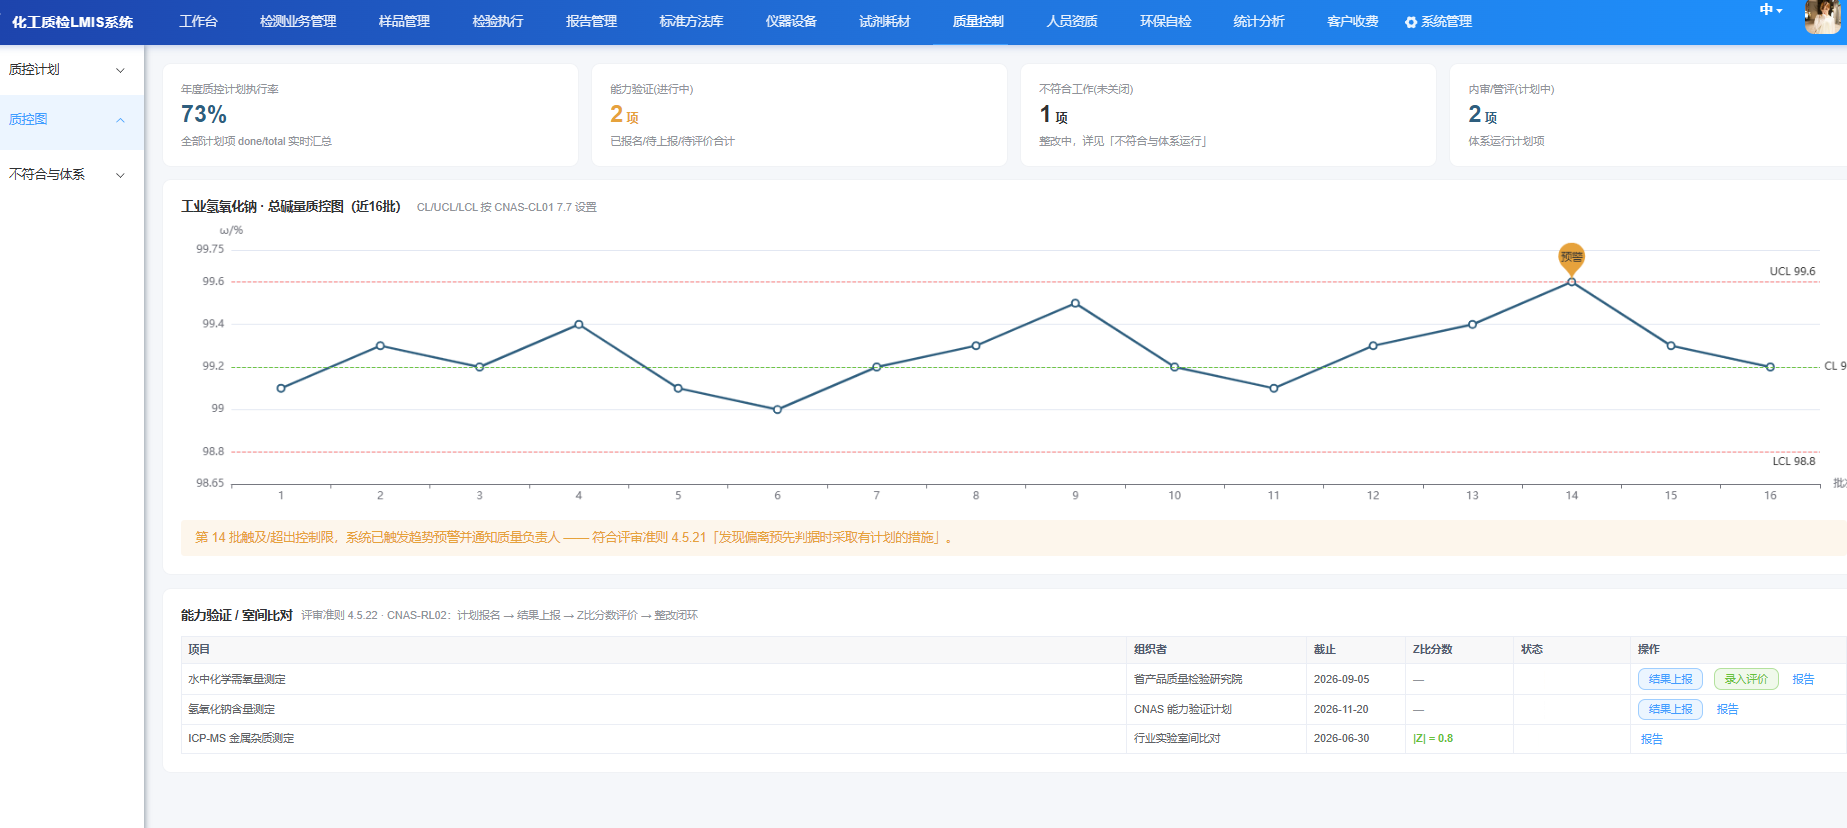Click the batch 4 data point on chart
This screenshot has width=1847, height=828.
click(579, 324)
